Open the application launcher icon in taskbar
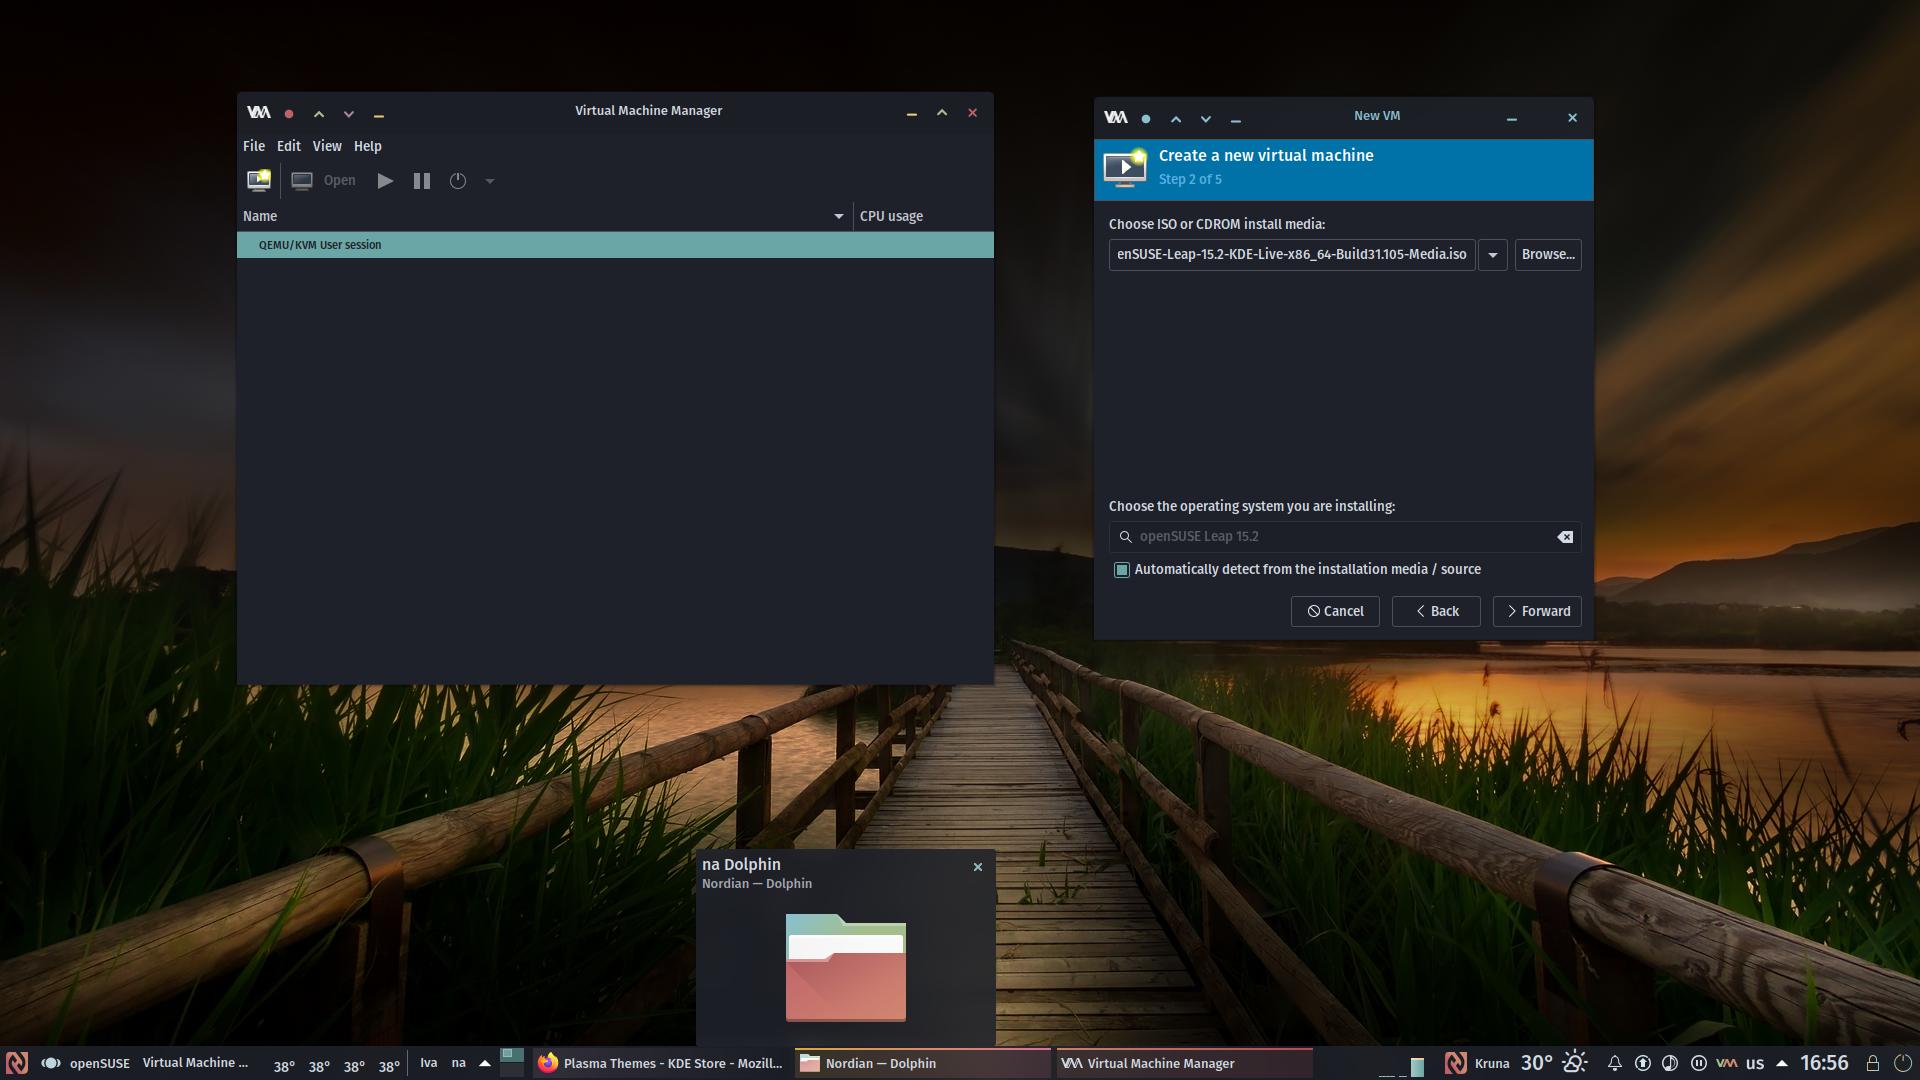This screenshot has width=1920, height=1080. (x=17, y=1063)
